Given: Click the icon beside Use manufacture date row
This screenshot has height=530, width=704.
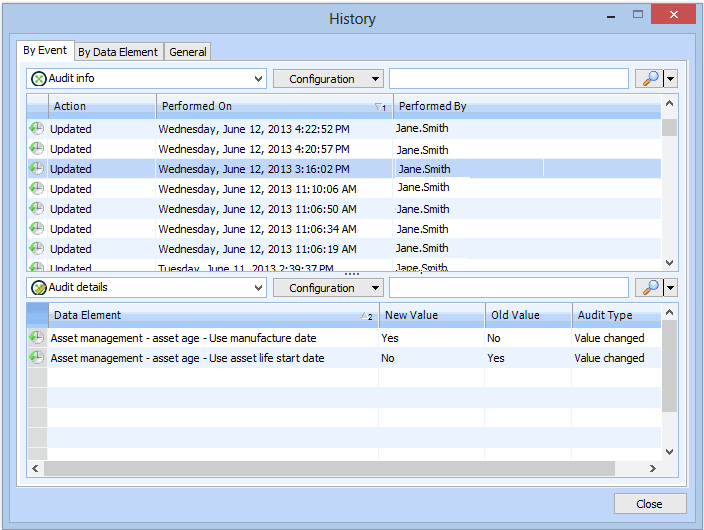Looking at the screenshot, I should 37,338.
